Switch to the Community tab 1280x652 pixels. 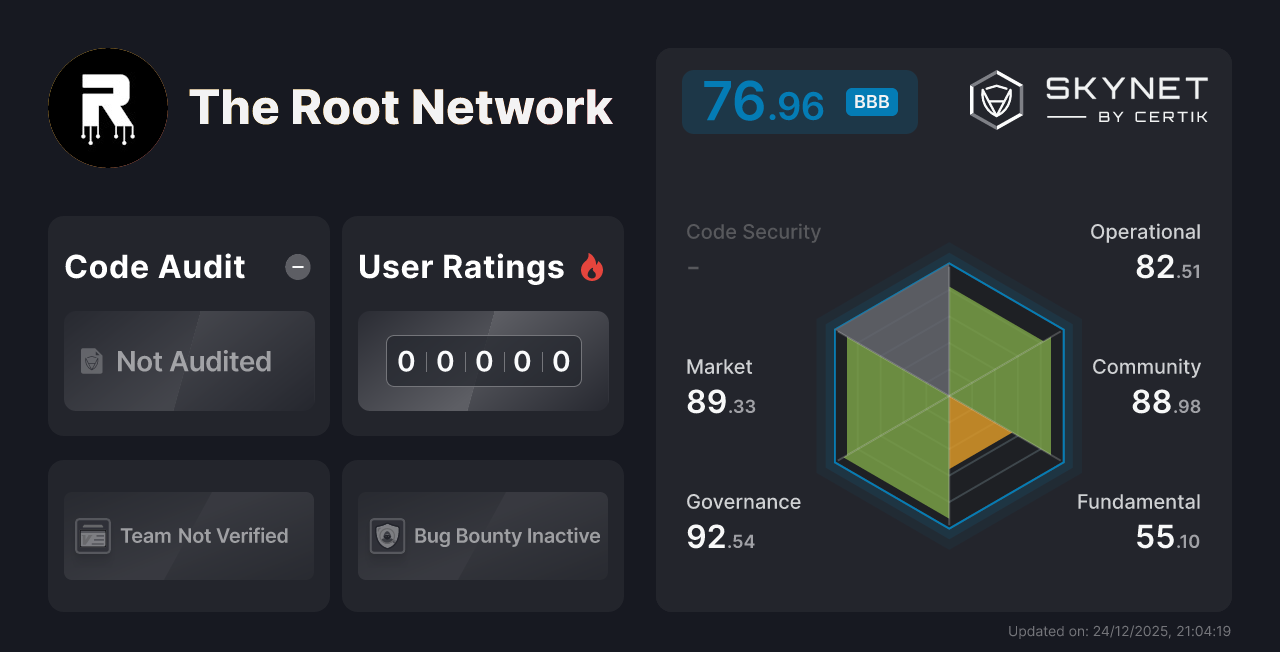pos(1146,385)
